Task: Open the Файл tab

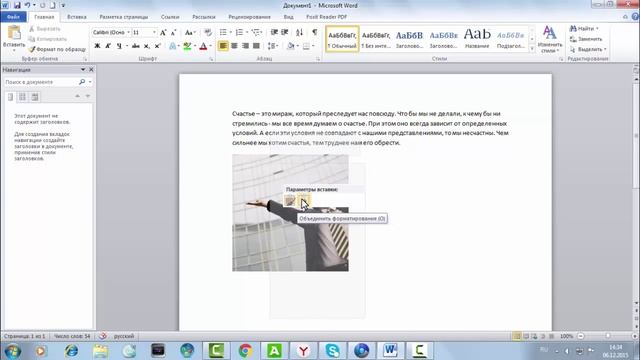Action: pos(13,17)
